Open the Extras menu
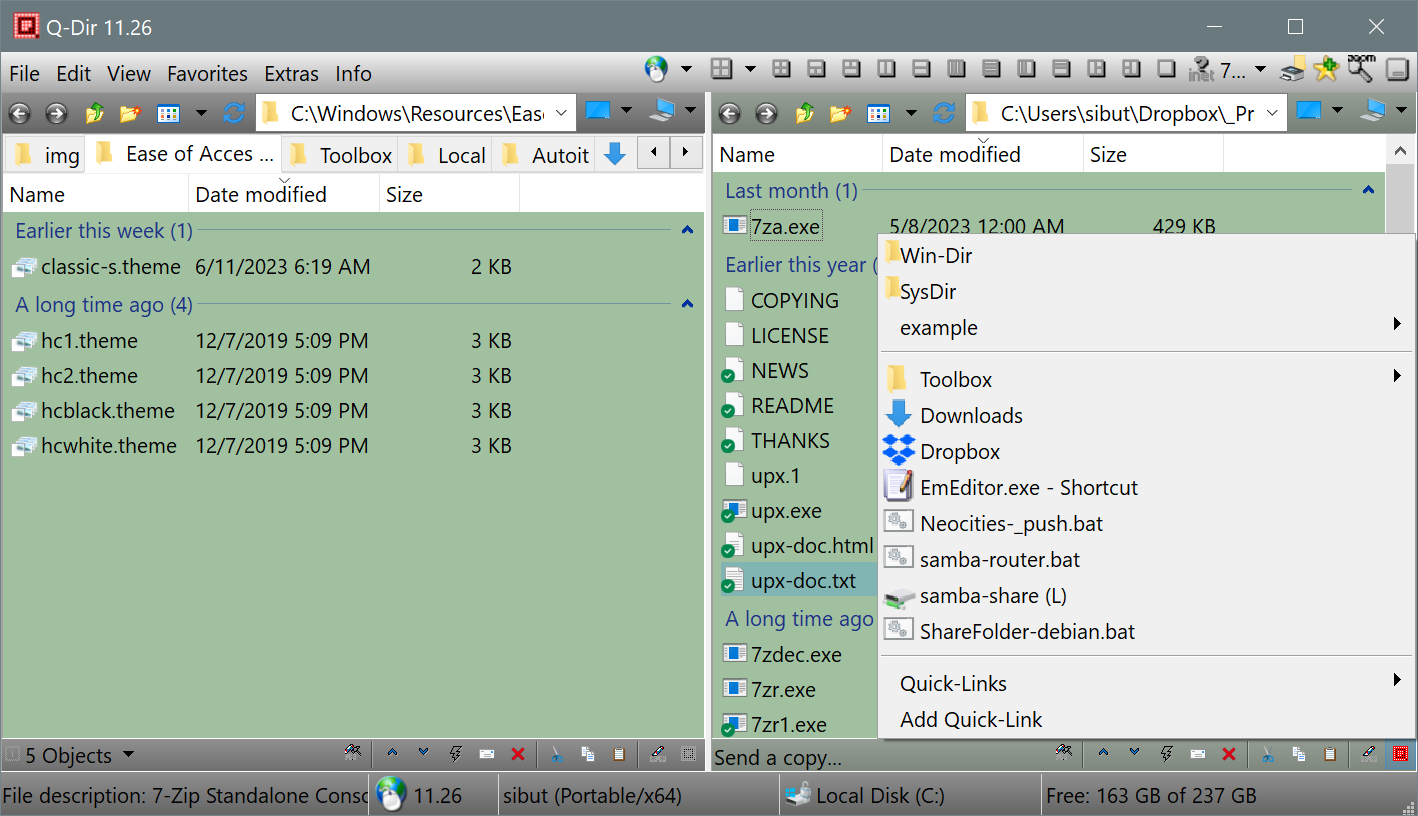Screen dimensions: 1418x816 [x=291, y=74]
